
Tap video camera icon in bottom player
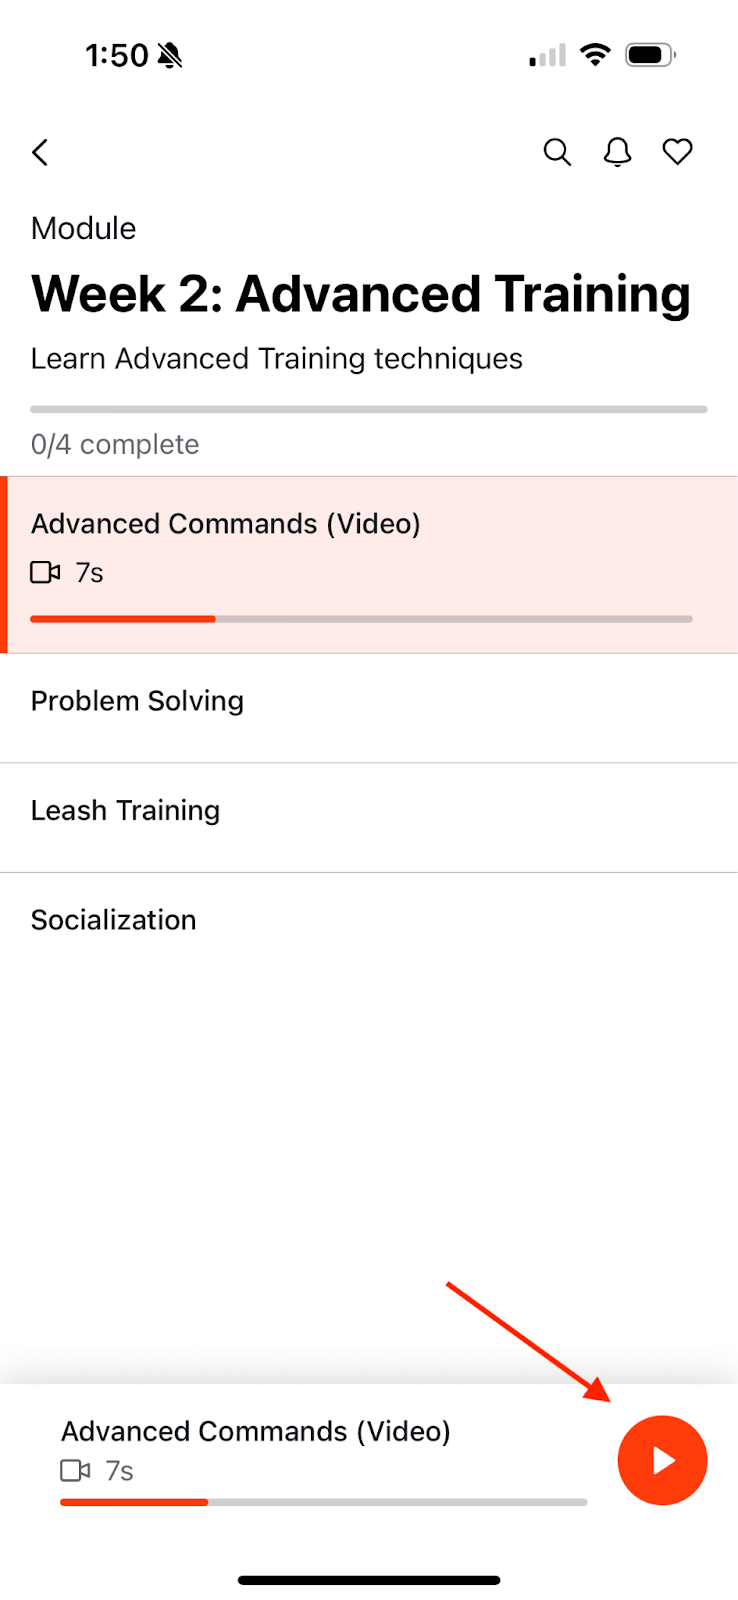click(x=76, y=1471)
